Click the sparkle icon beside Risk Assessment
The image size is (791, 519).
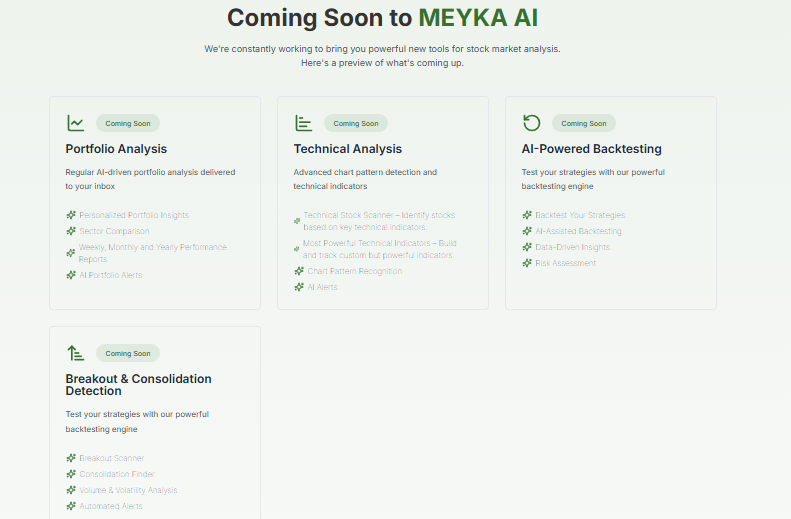click(527, 263)
